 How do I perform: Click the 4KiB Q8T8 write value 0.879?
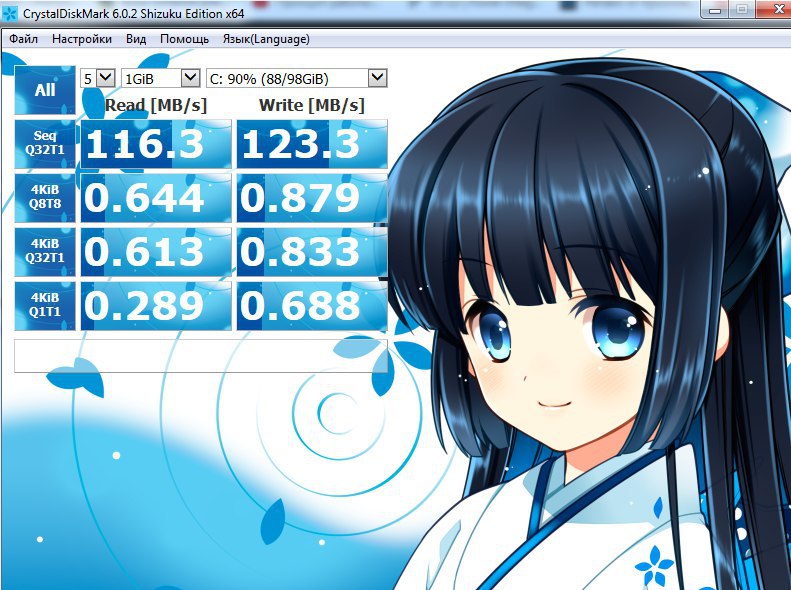point(312,198)
